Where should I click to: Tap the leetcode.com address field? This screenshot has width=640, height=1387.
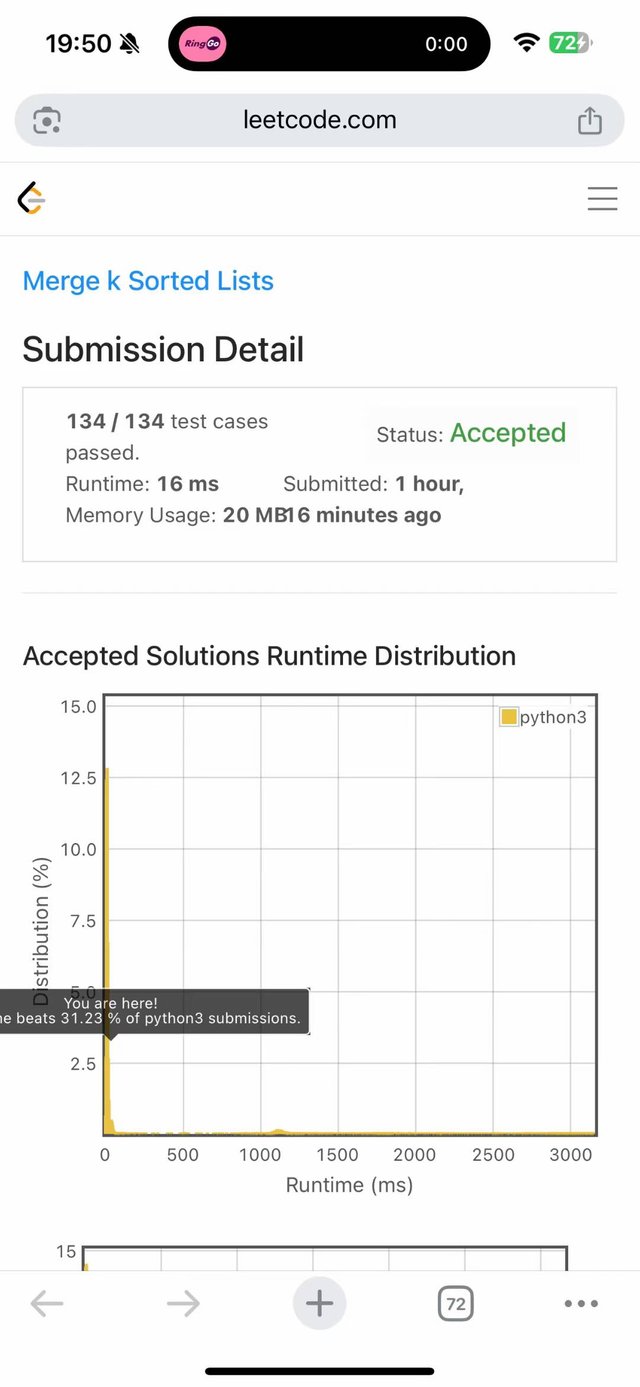(320, 121)
